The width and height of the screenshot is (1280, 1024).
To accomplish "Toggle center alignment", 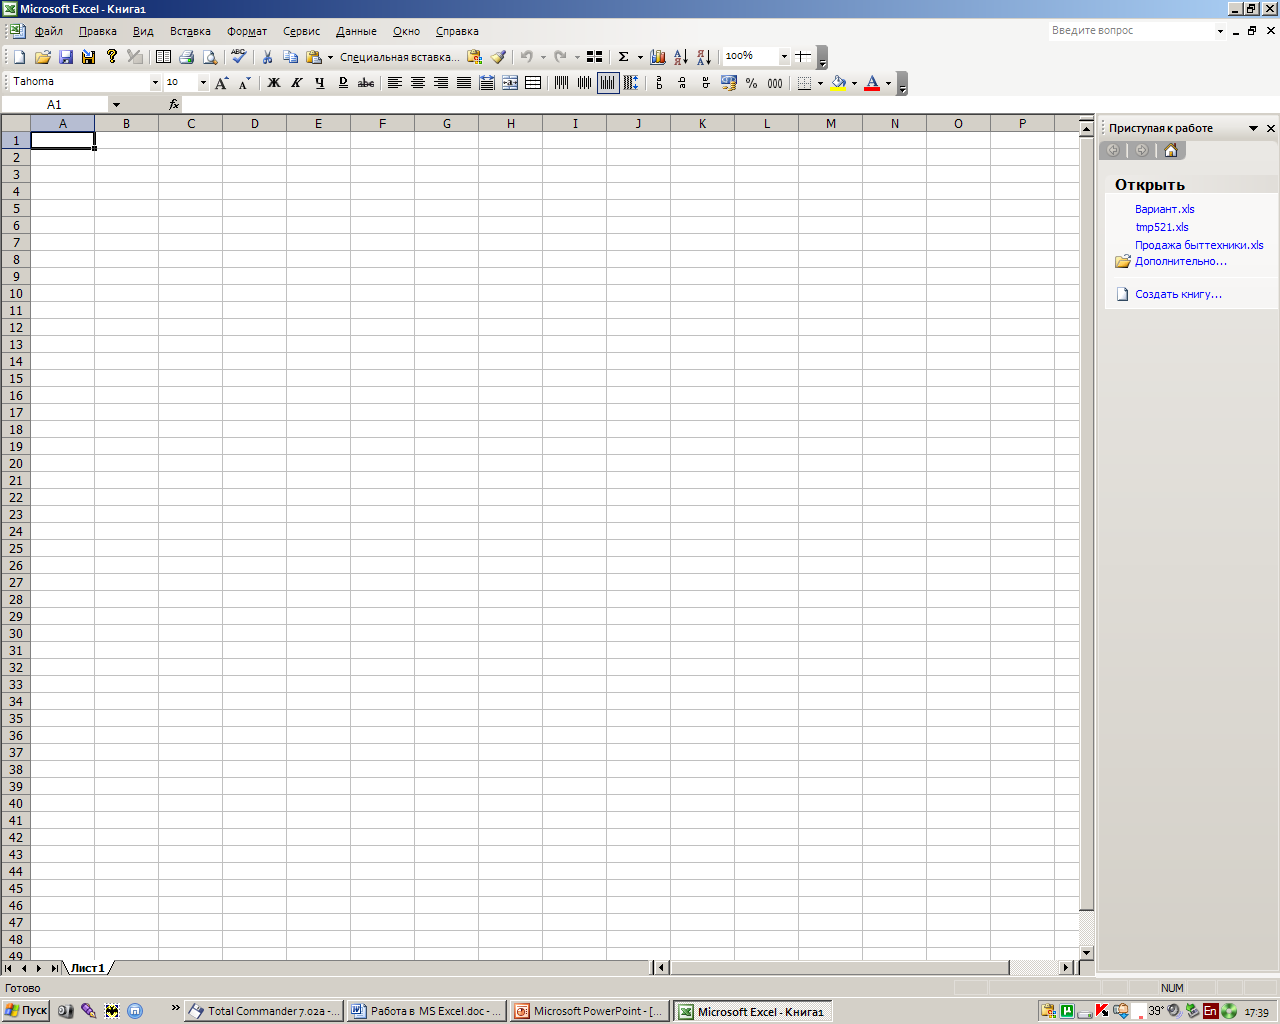I will coord(418,83).
